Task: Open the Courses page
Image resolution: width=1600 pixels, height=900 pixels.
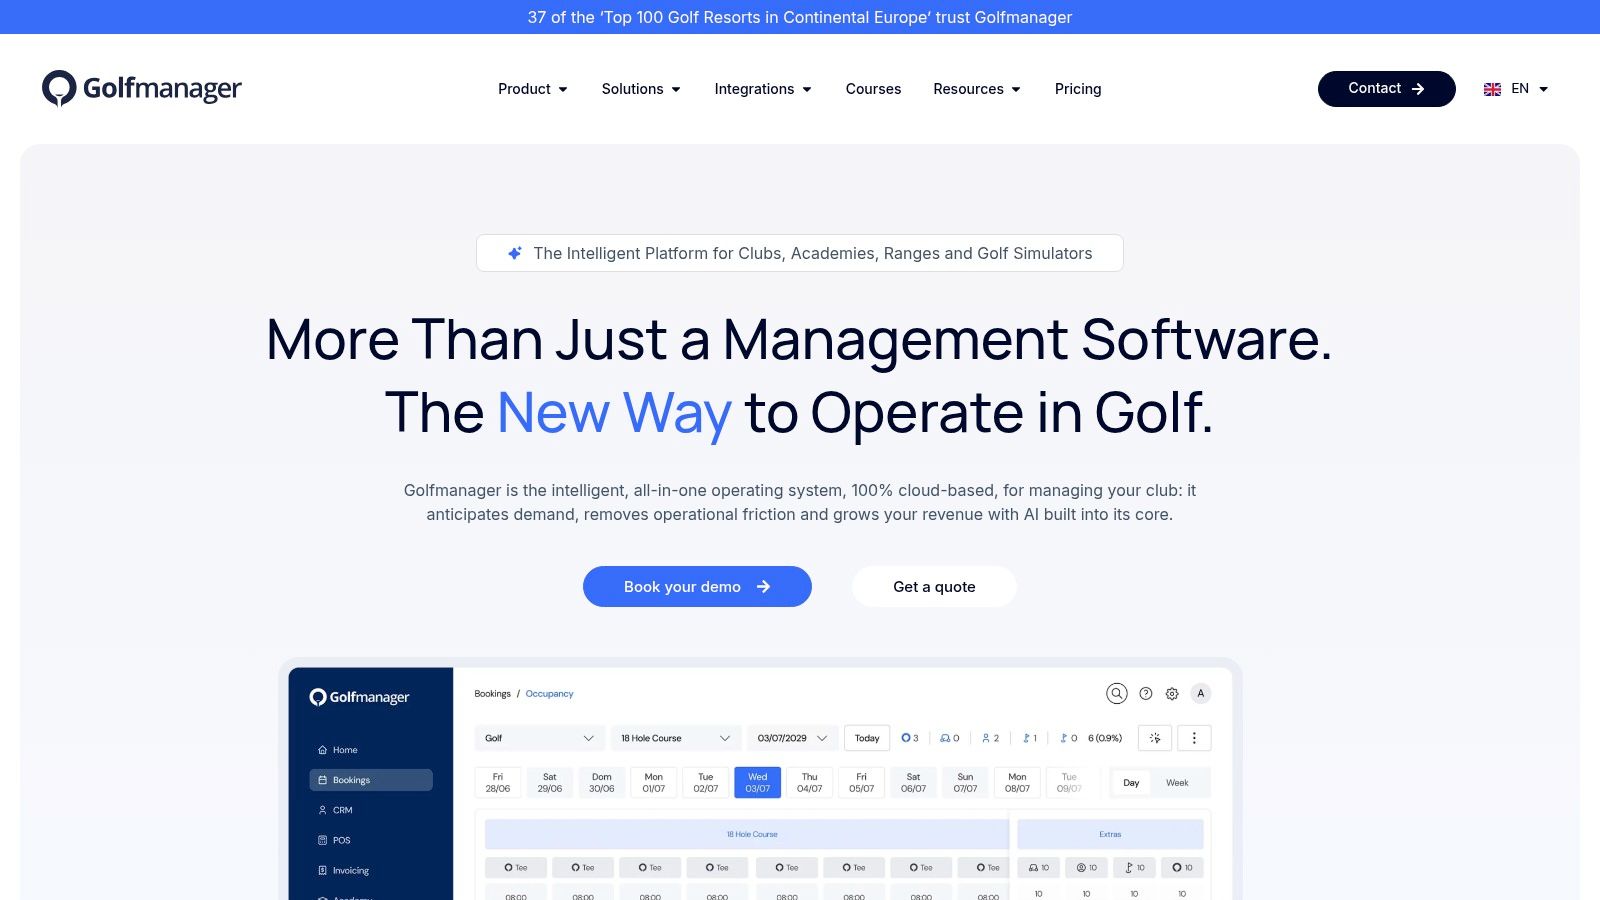Action: pyautogui.click(x=873, y=89)
